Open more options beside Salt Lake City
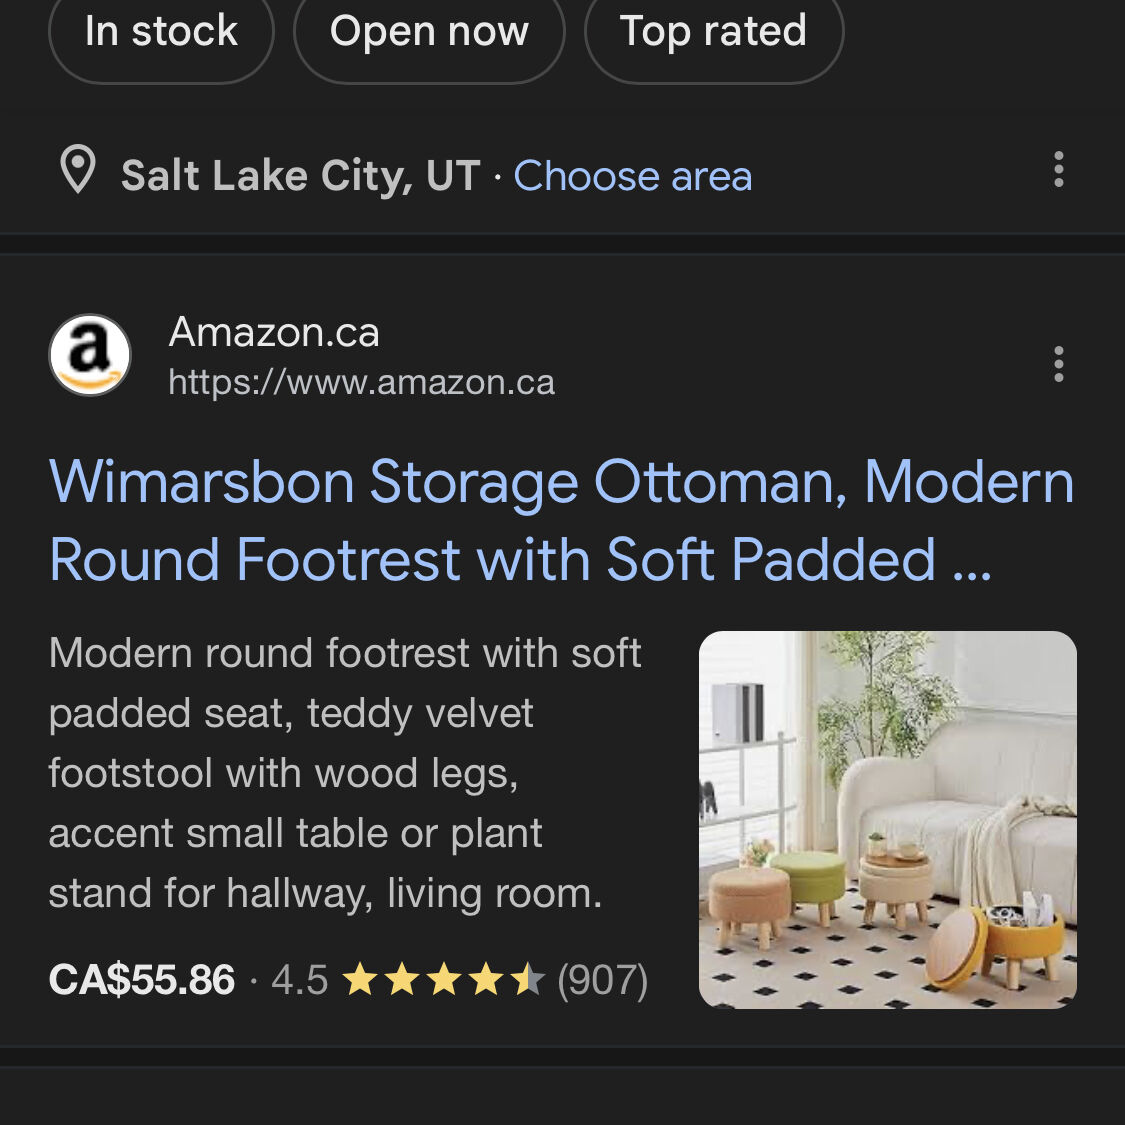The height and width of the screenshot is (1125, 1125). click(1058, 171)
